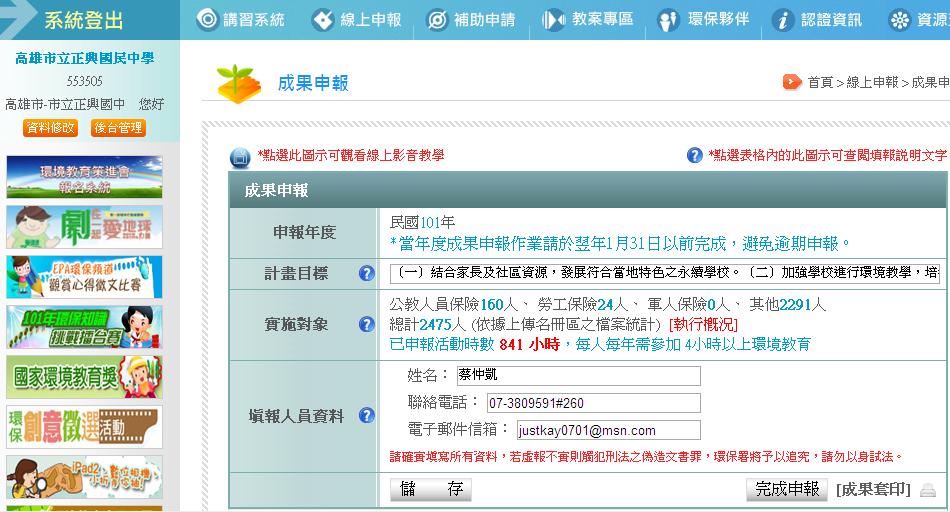The width and height of the screenshot is (950, 512).
Task: Click the 執行概況 link
Action: [704, 325]
